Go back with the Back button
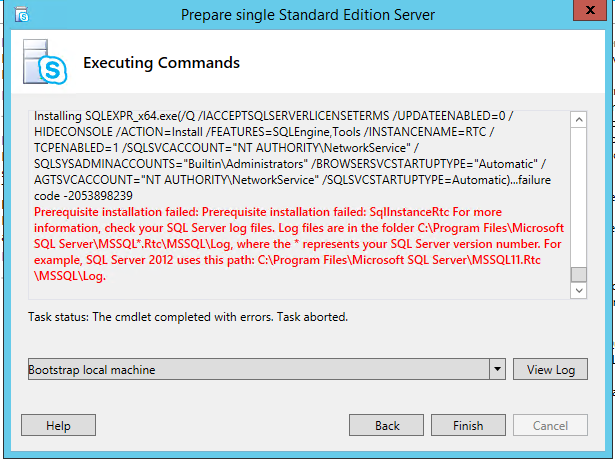 coord(386,425)
